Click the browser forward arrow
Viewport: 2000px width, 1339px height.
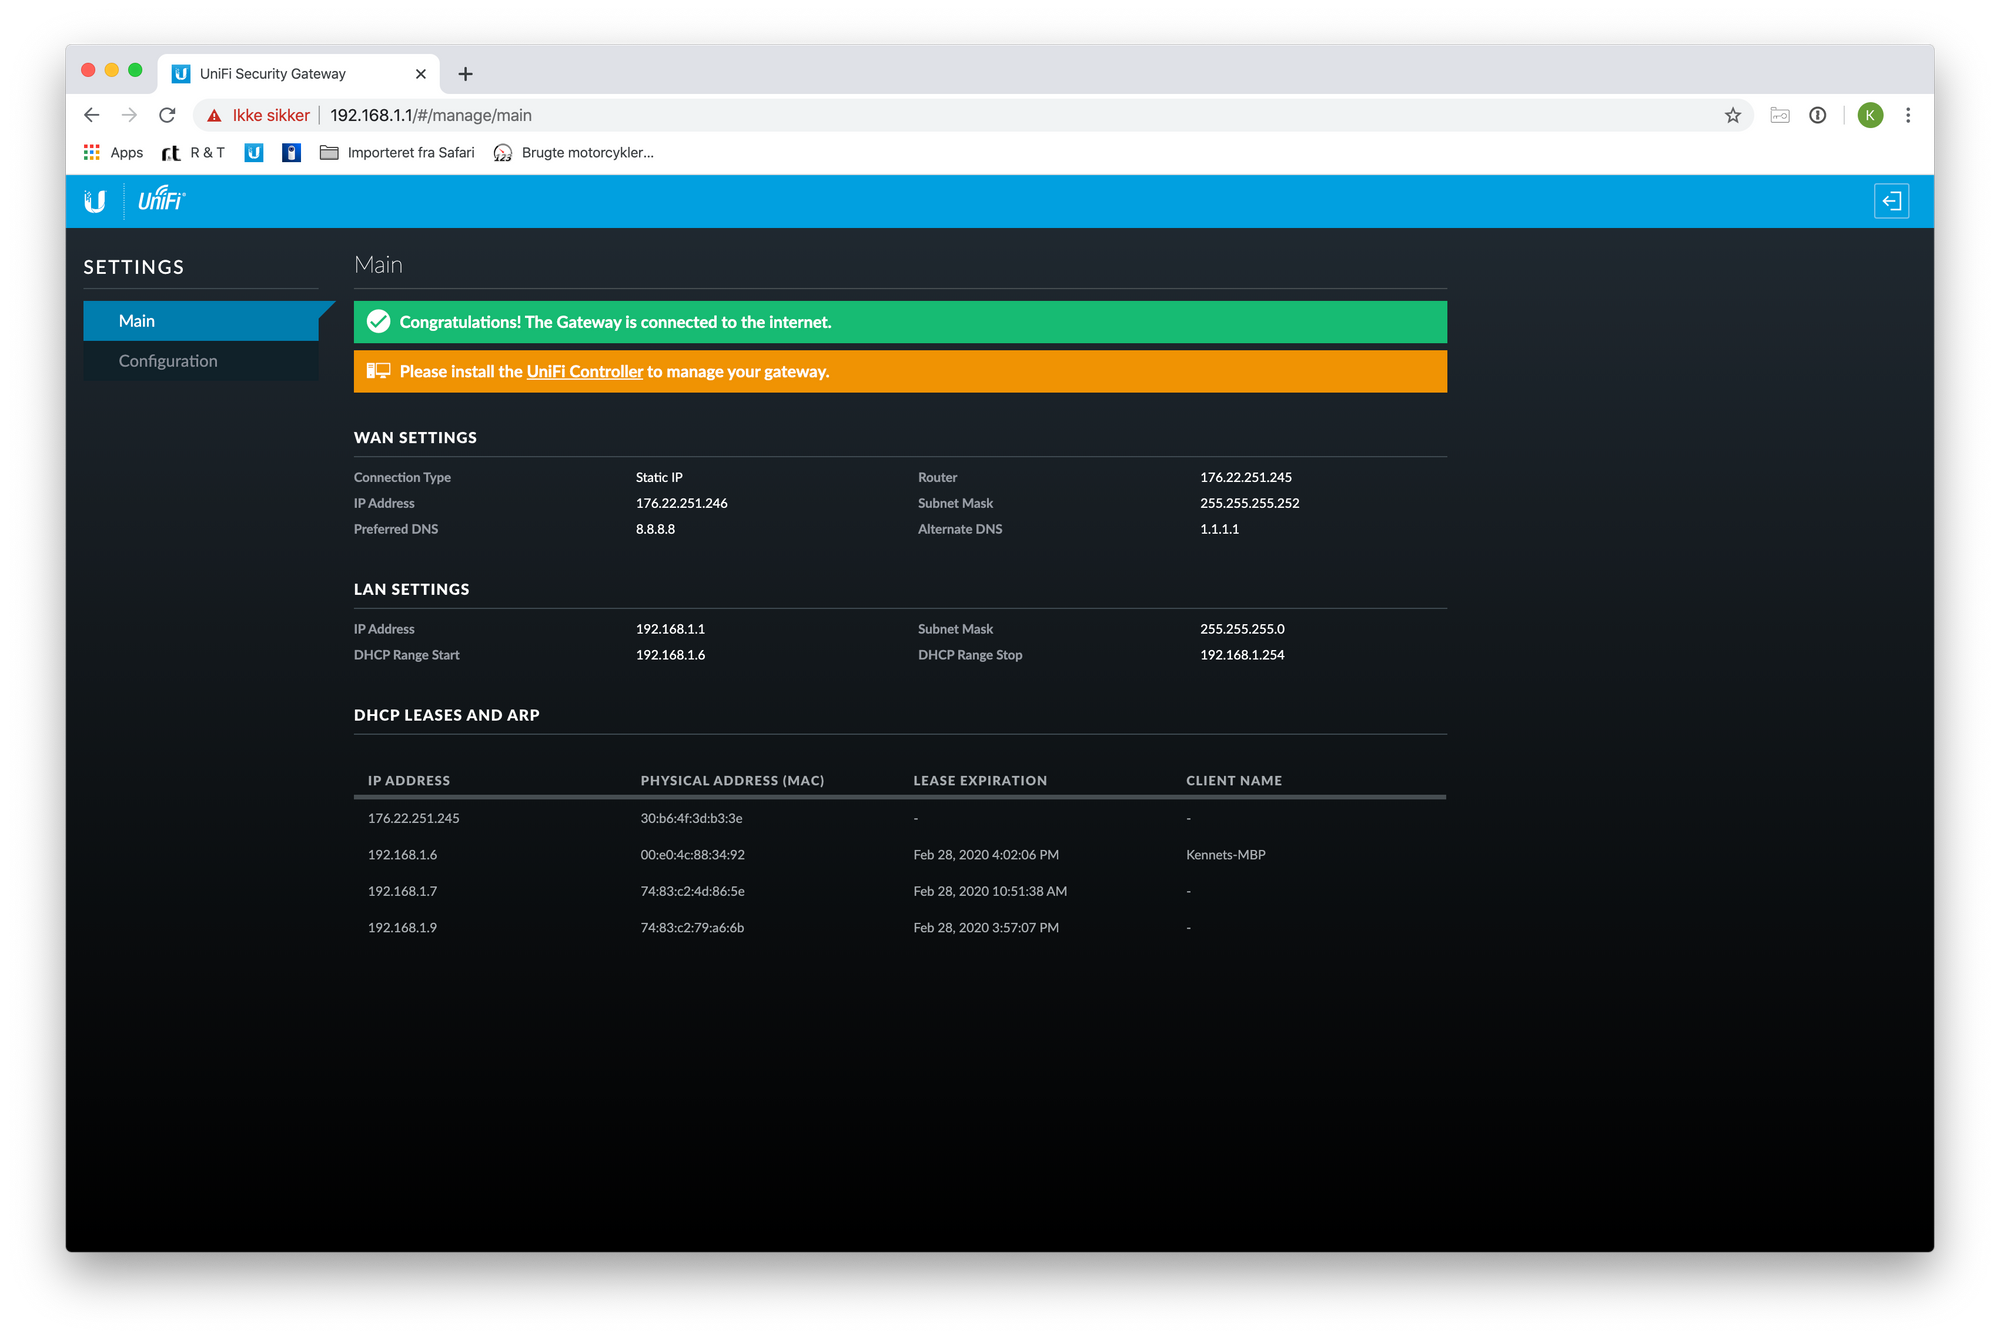tap(129, 115)
